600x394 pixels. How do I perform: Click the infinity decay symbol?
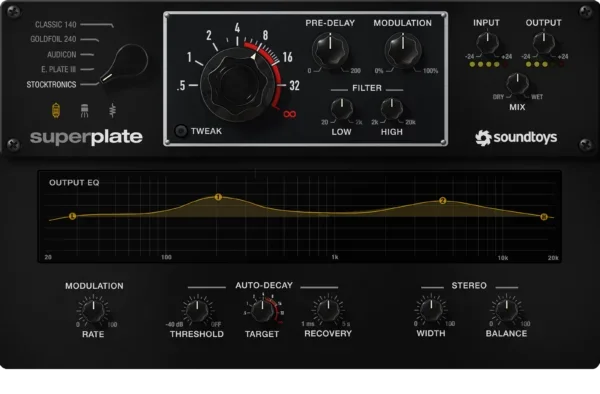point(290,114)
